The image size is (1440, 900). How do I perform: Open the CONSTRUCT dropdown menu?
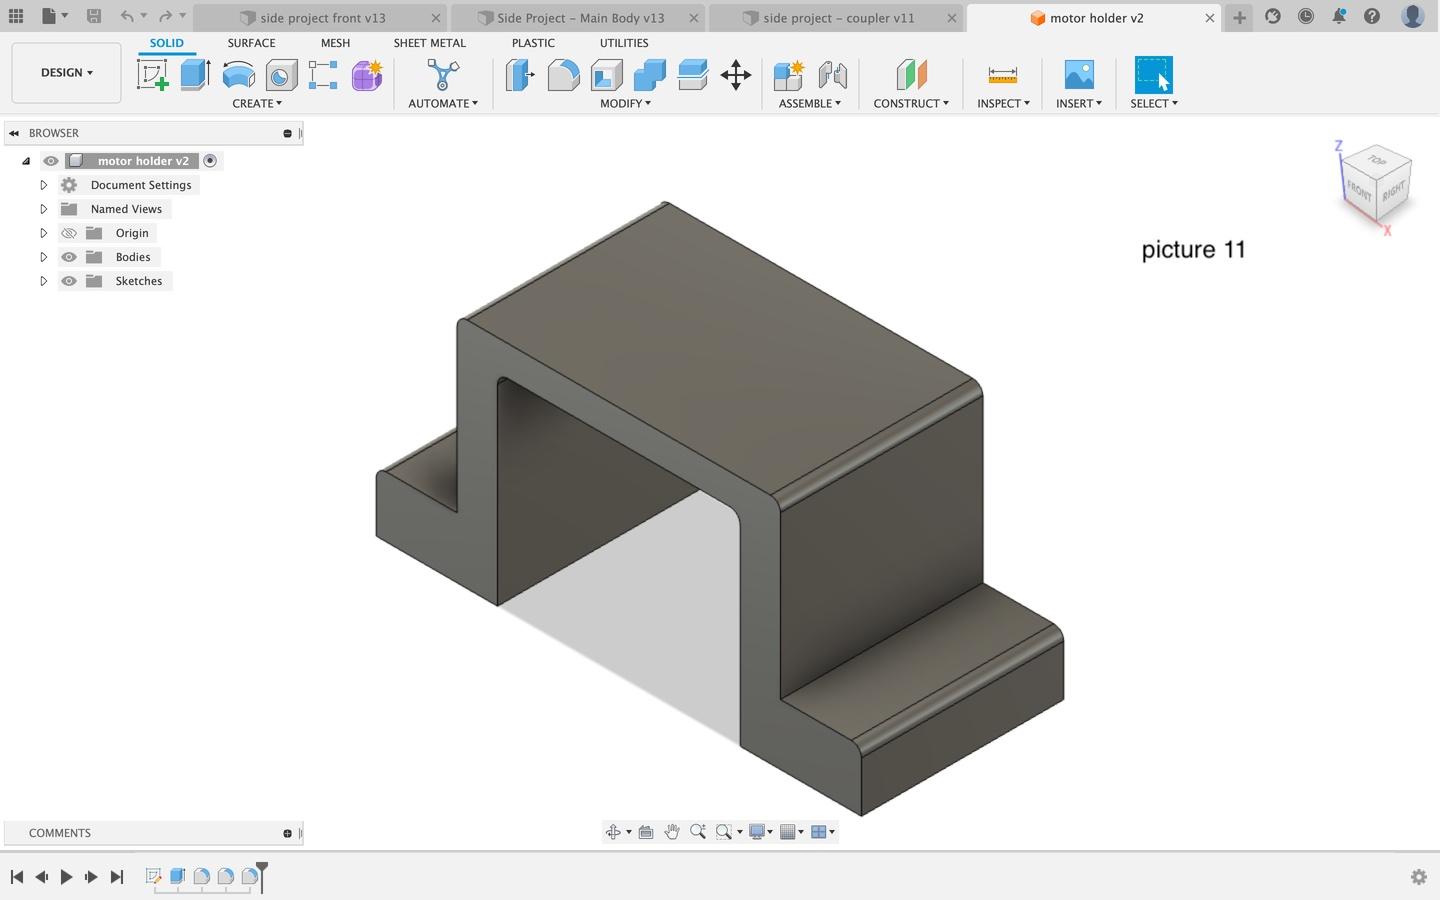[911, 103]
